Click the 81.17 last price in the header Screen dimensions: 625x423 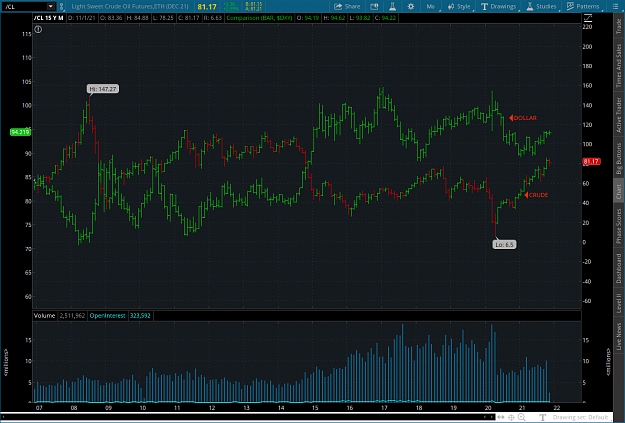click(x=207, y=7)
